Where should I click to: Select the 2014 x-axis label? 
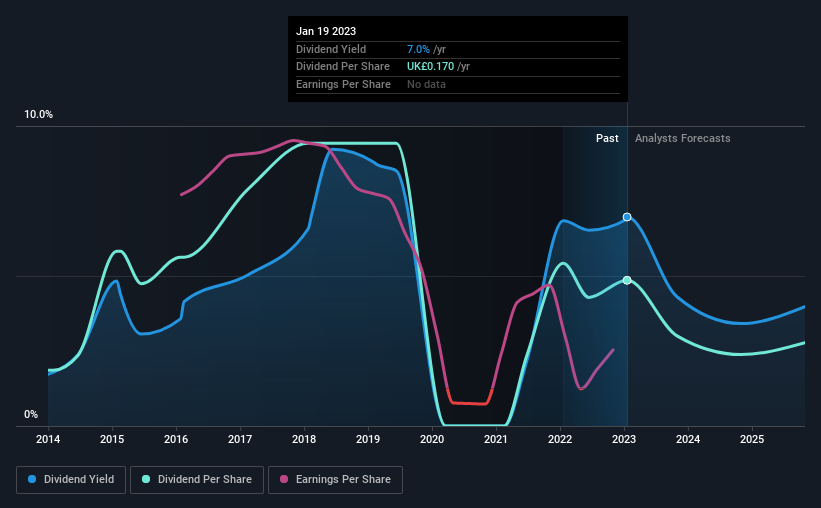coord(48,439)
